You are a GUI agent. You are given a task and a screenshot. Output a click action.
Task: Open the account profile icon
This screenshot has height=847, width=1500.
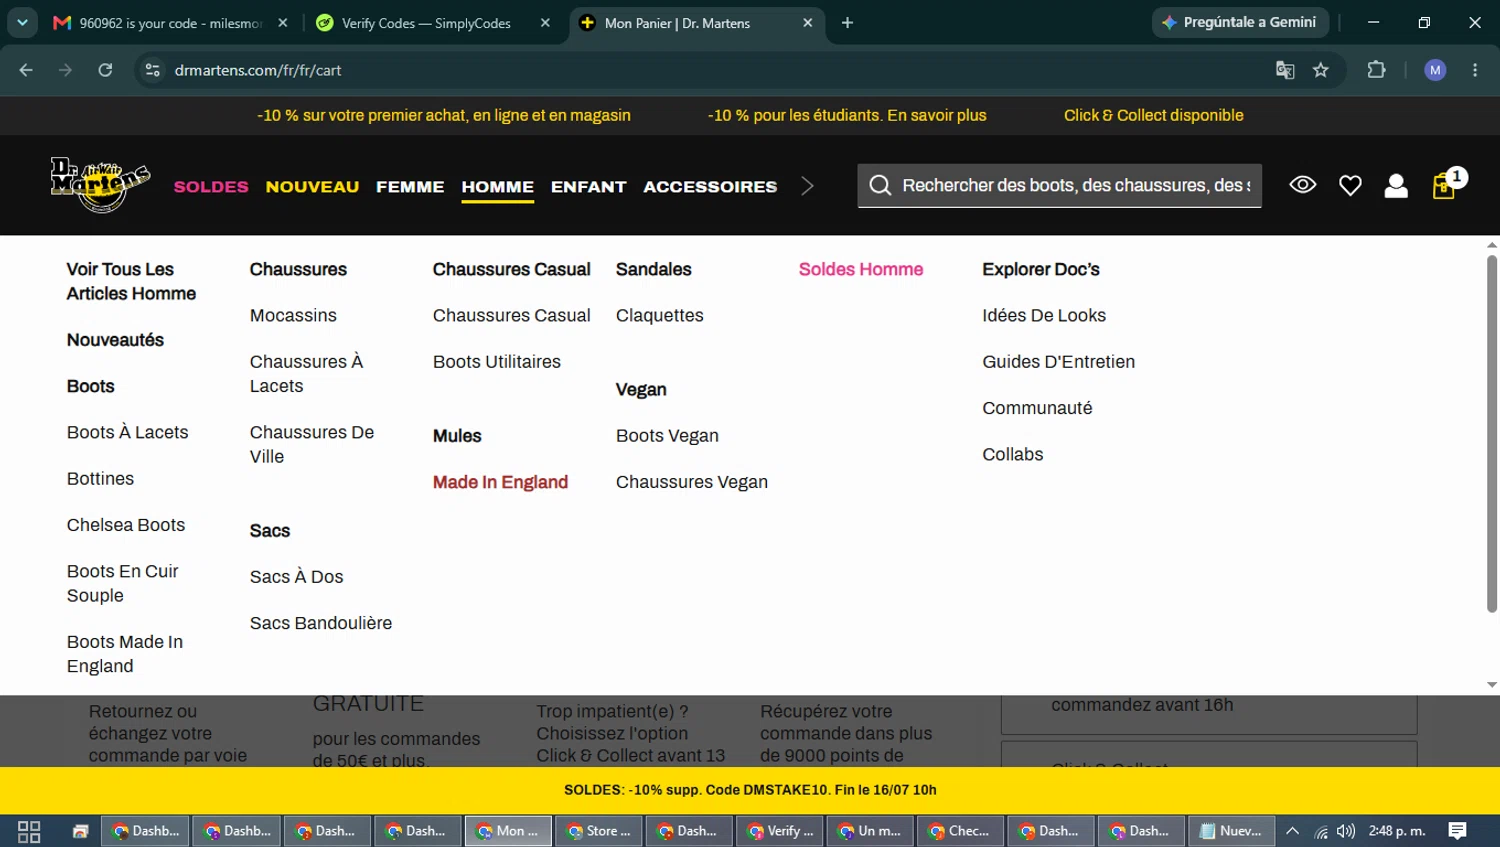pyautogui.click(x=1396, y=186)
